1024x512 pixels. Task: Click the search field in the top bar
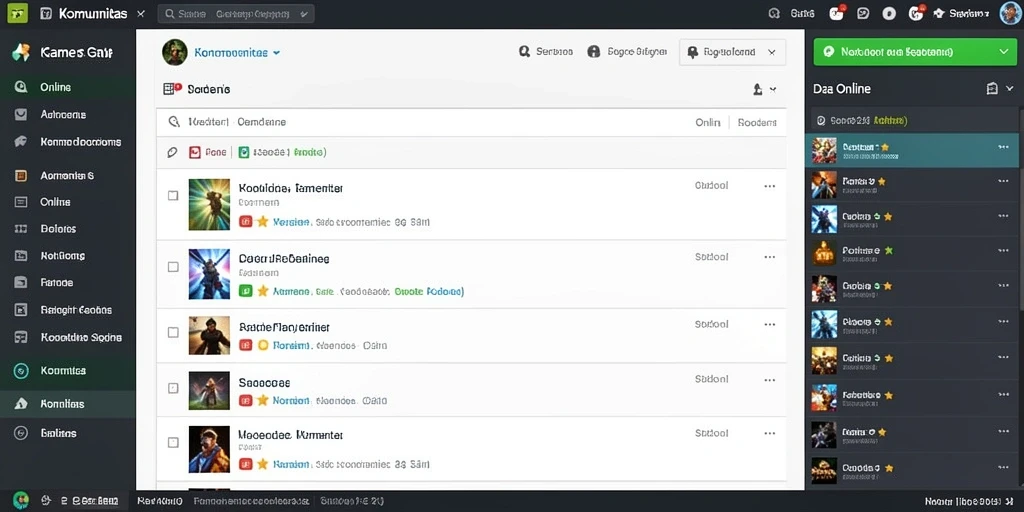236,14
